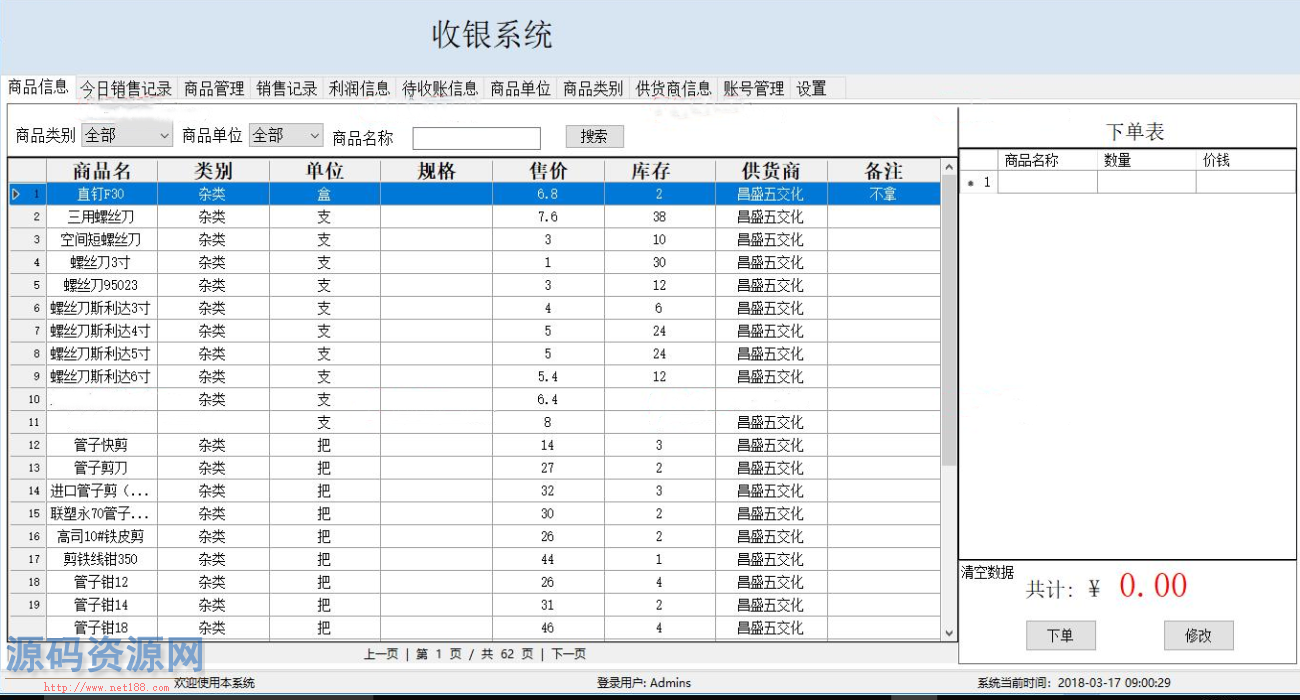Click the price cell 32 of 进口管子剪
The image size is (1300, 700).
click(548, 491)
